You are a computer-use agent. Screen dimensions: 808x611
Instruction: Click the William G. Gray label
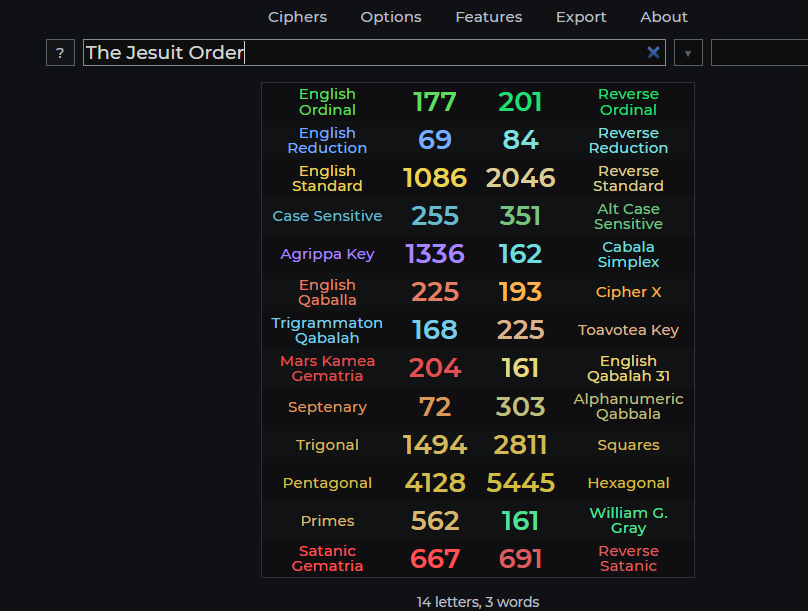click(628, 520)
